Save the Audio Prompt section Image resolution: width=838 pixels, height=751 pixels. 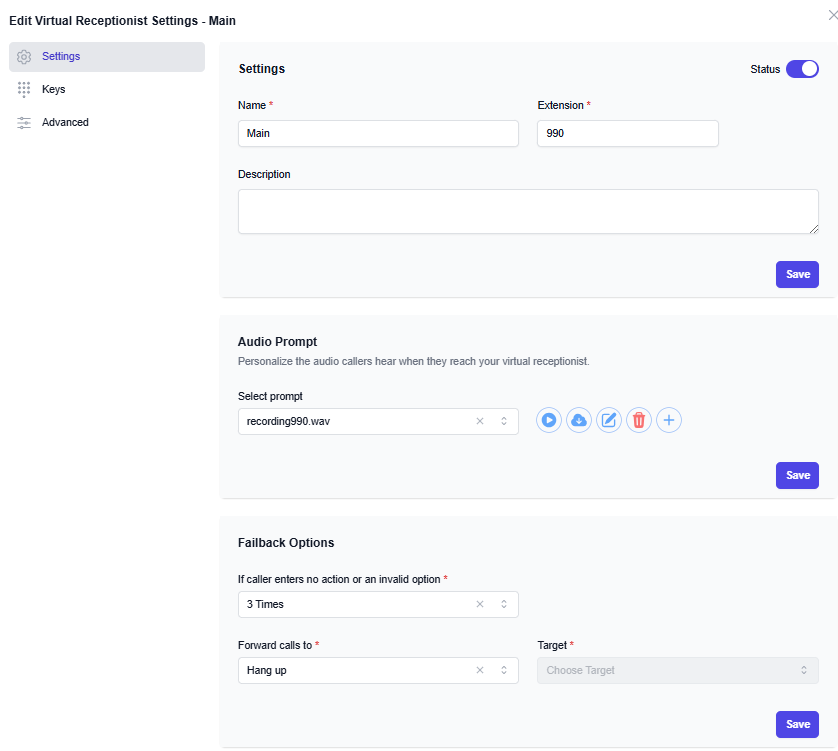pos(797,475)
